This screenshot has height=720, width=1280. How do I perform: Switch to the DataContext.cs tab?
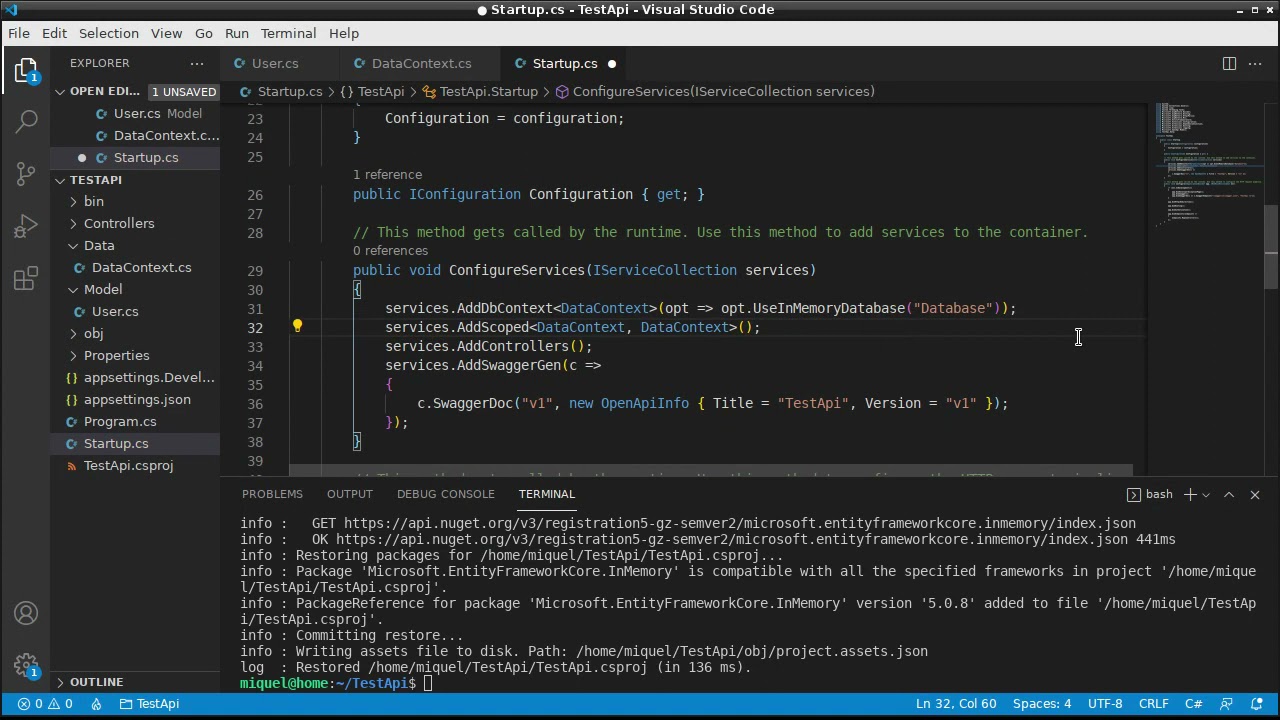pos(421,63)
